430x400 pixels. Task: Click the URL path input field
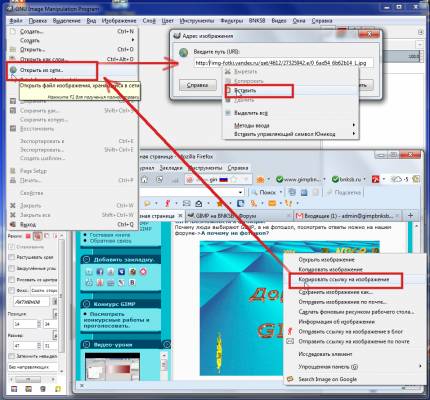[x=283, y=63]
